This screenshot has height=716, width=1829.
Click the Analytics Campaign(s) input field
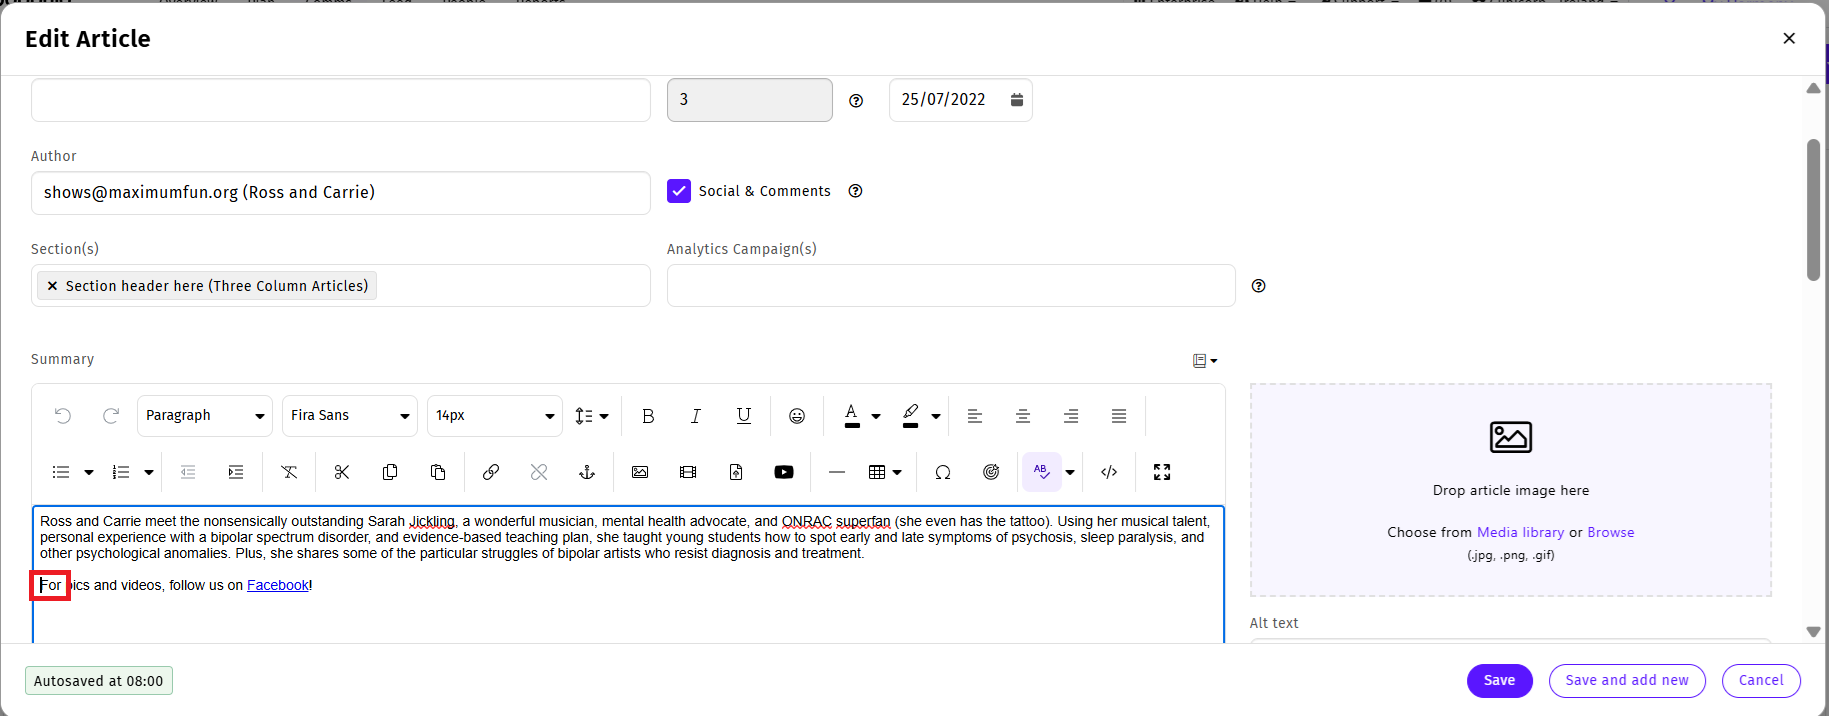click(x=951, y=286)
